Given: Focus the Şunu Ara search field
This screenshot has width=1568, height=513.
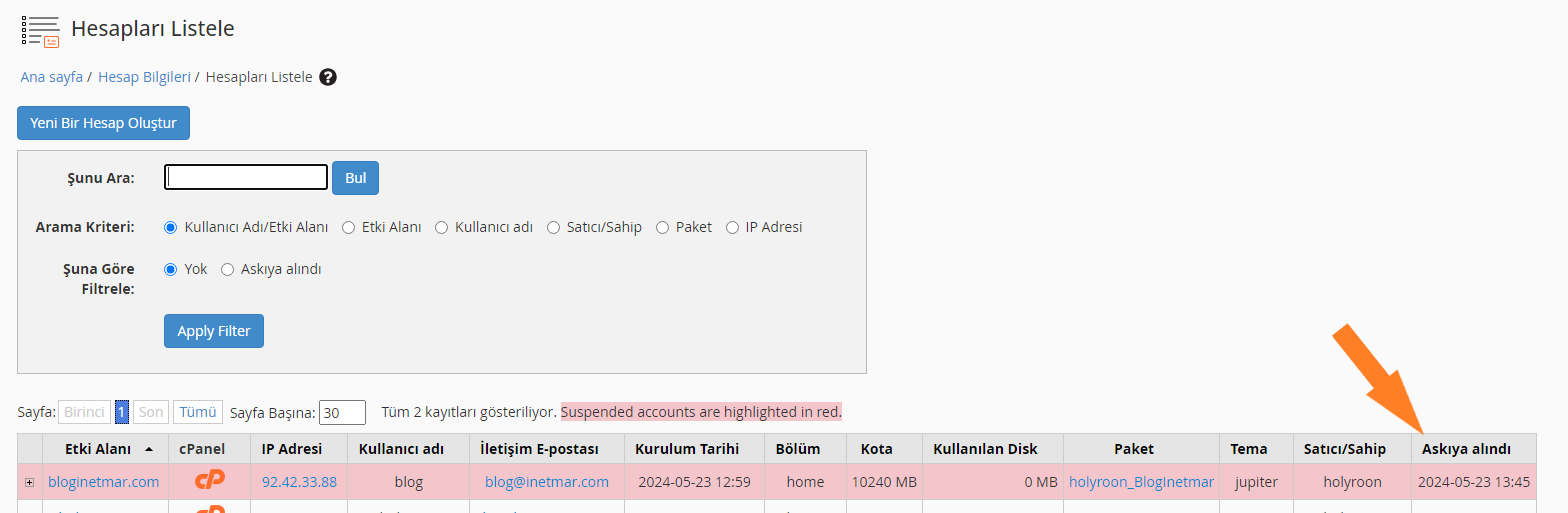Looking at the screenshot, I should click(246, 177).
